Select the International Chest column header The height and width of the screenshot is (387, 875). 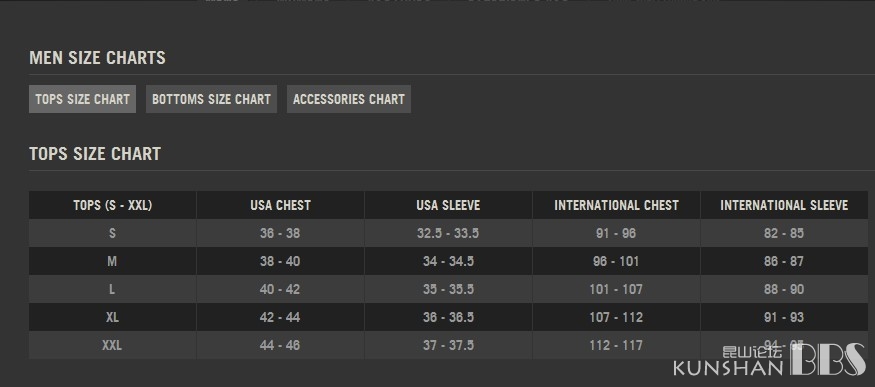616,205
